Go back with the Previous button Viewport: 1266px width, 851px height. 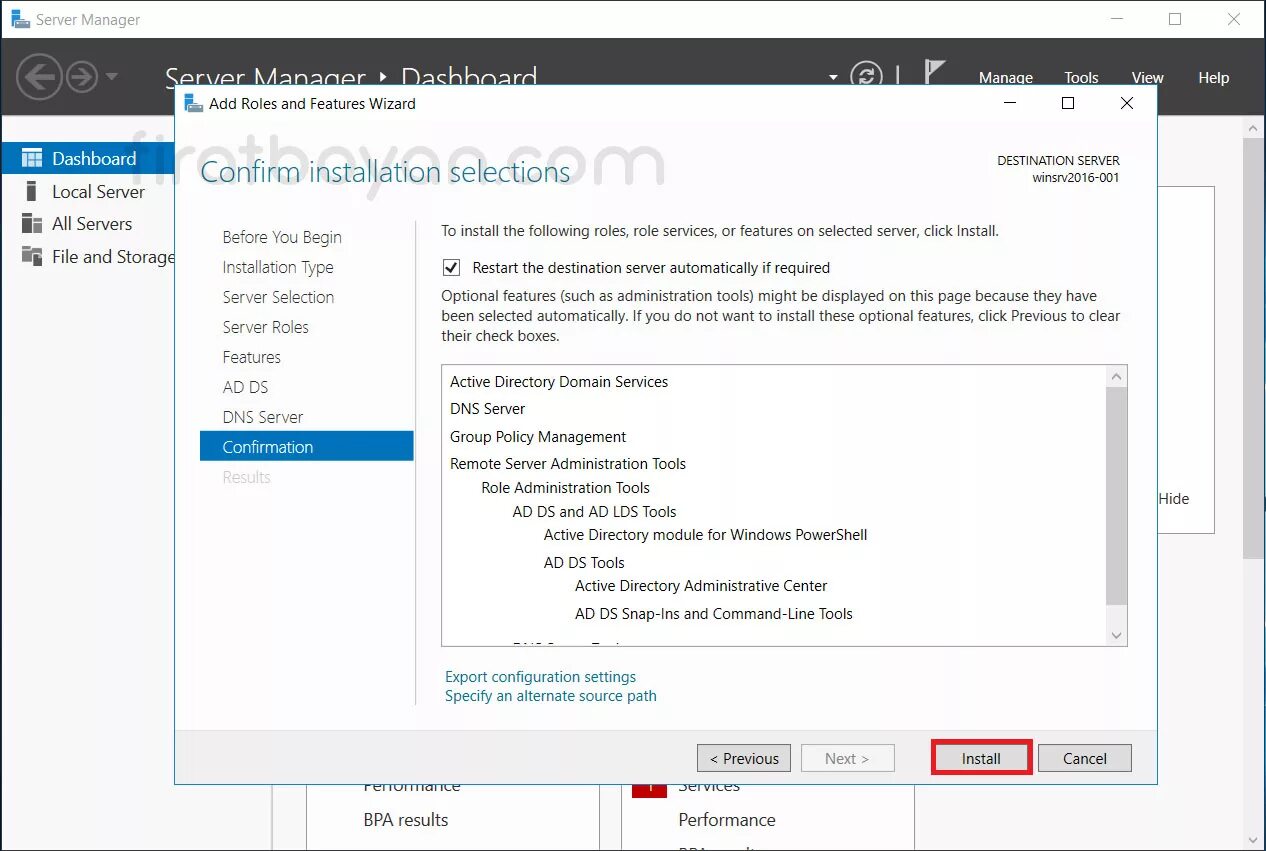[744, 758]
